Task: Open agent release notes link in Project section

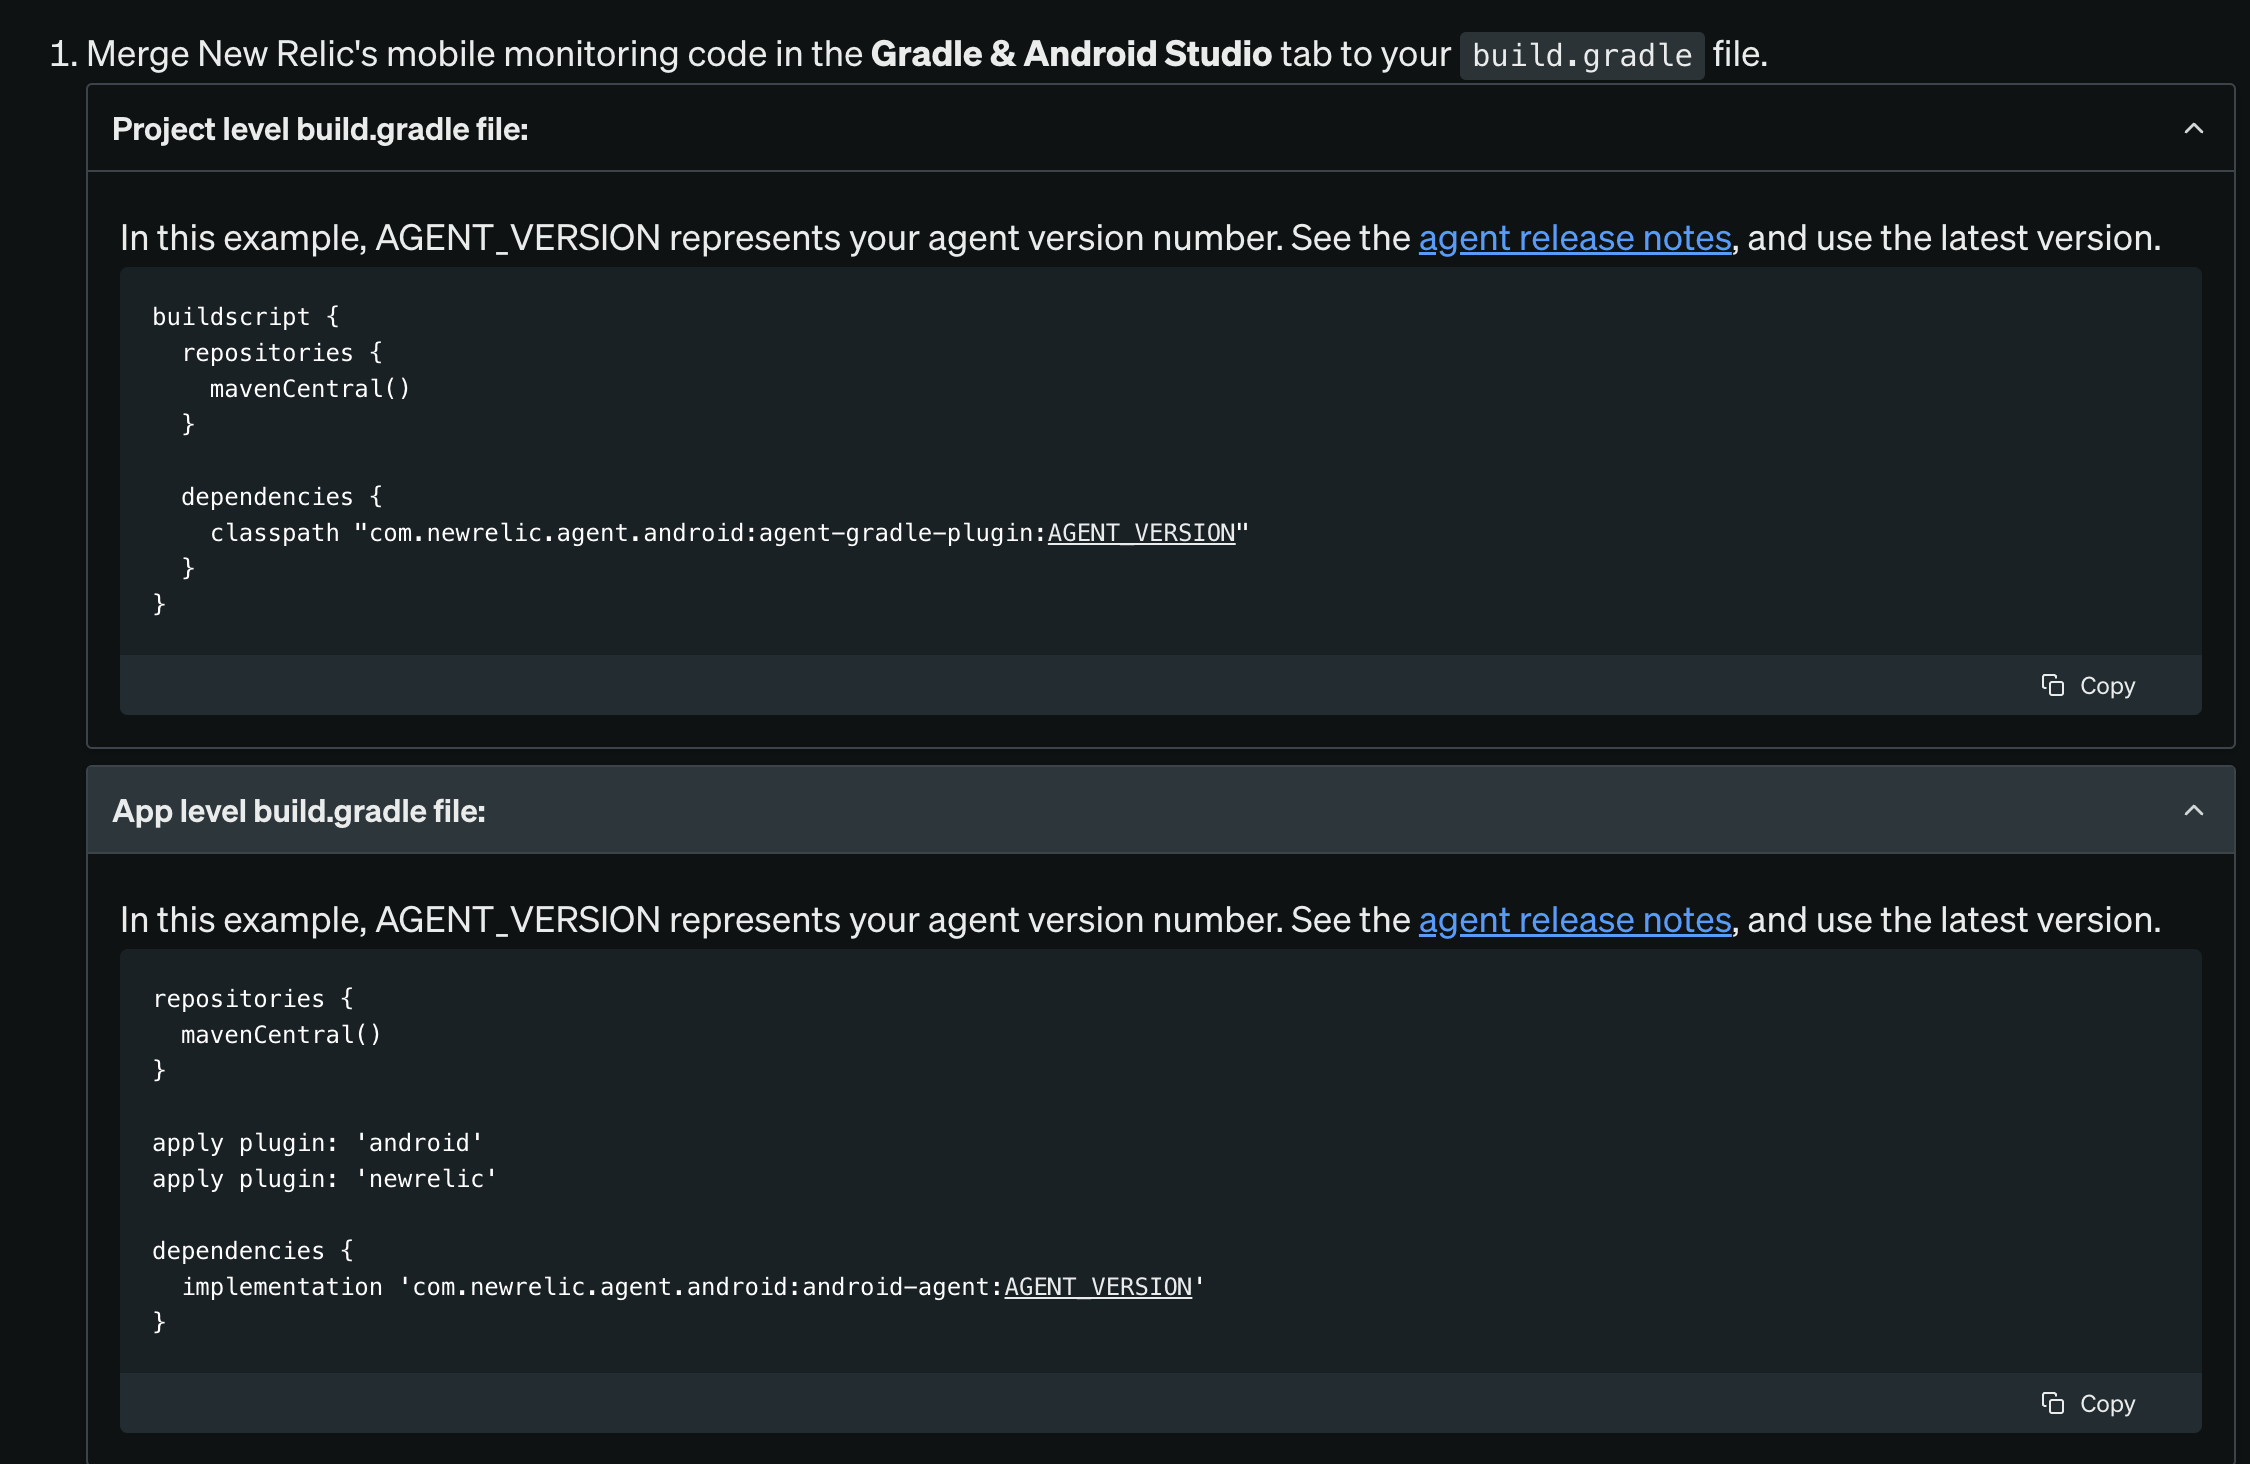Action: point(1574,238)
